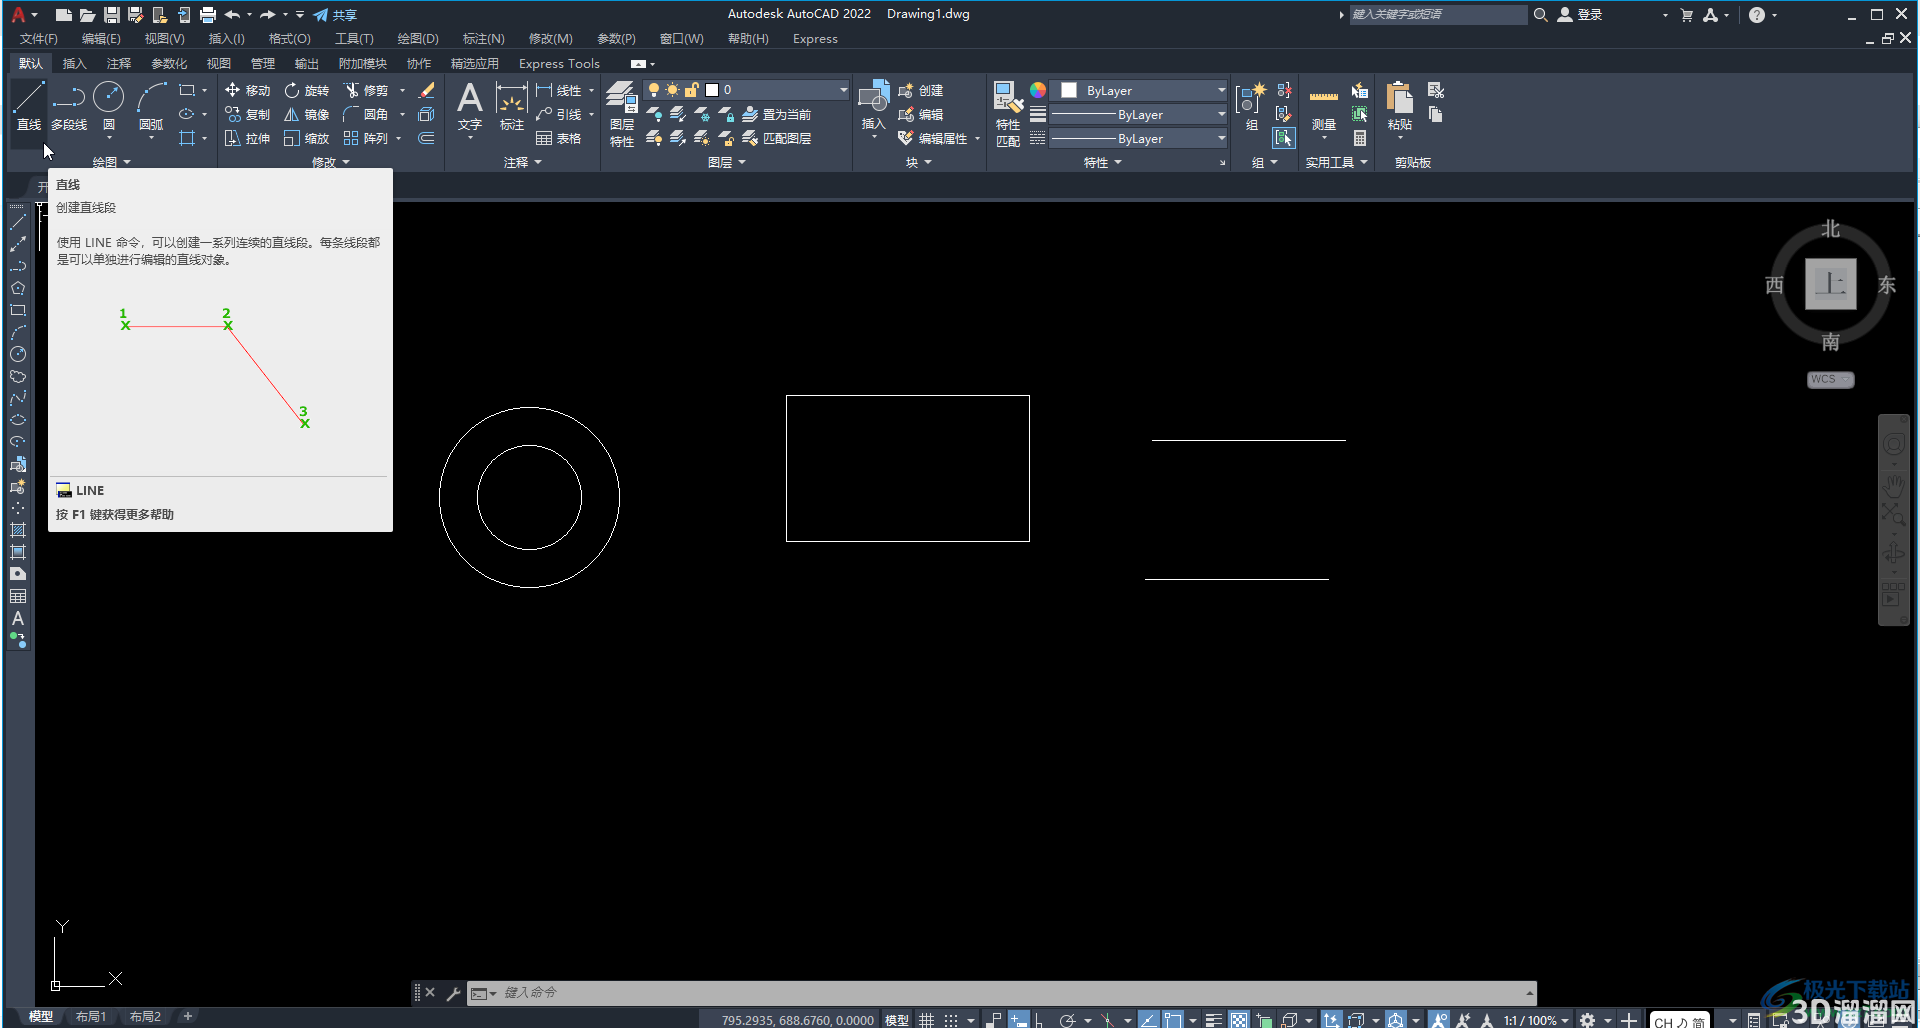The height and width of the screenshot is (1028, 1920).
Task: Expand the 绘图 (Draw) panel flyout
Action: coord(111,162)
